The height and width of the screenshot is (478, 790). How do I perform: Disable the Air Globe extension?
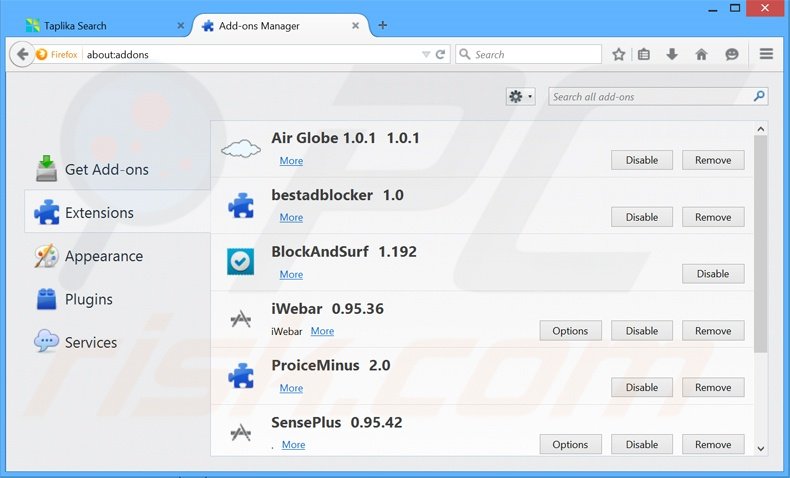pos(642,160)
